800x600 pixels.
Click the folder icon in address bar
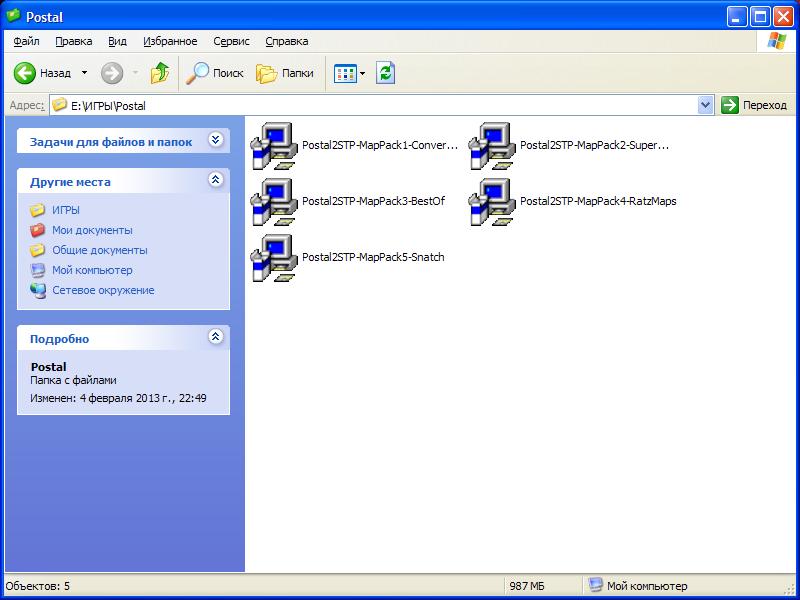point(60,105)
